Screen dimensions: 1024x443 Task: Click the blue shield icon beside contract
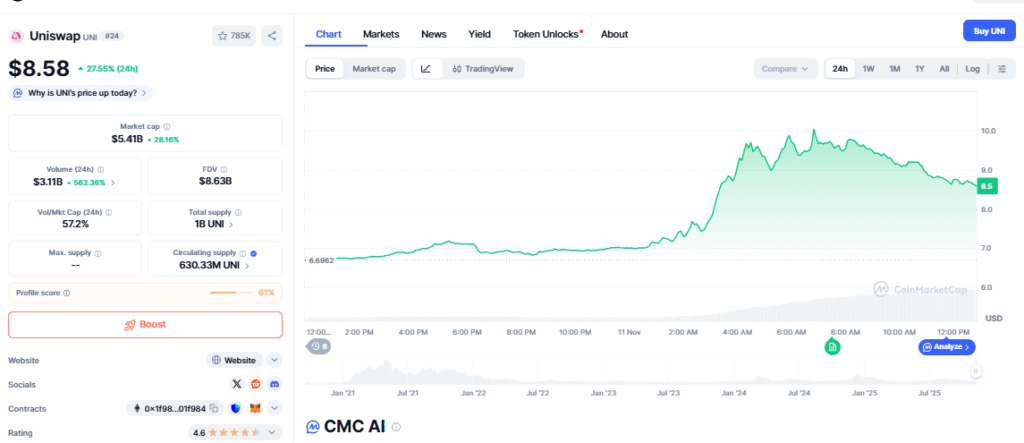pos(235,408)
